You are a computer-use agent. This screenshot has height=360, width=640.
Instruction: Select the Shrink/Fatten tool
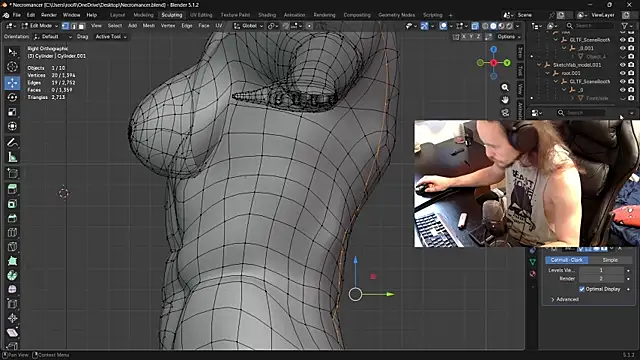[12, 318]
